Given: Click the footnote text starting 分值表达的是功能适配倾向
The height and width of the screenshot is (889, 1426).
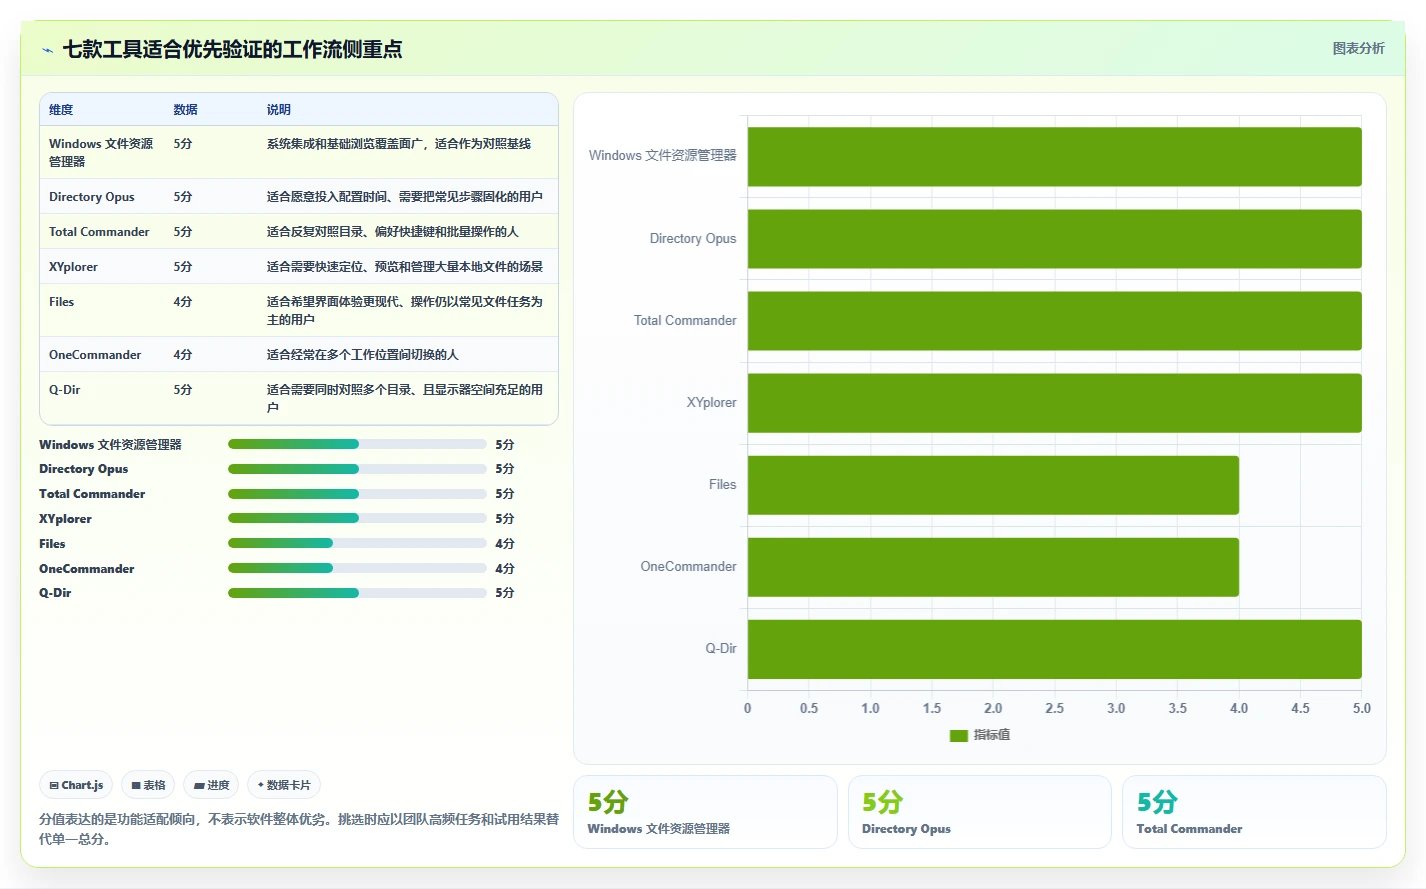Looking at the screenshot, I should (298, 829).
